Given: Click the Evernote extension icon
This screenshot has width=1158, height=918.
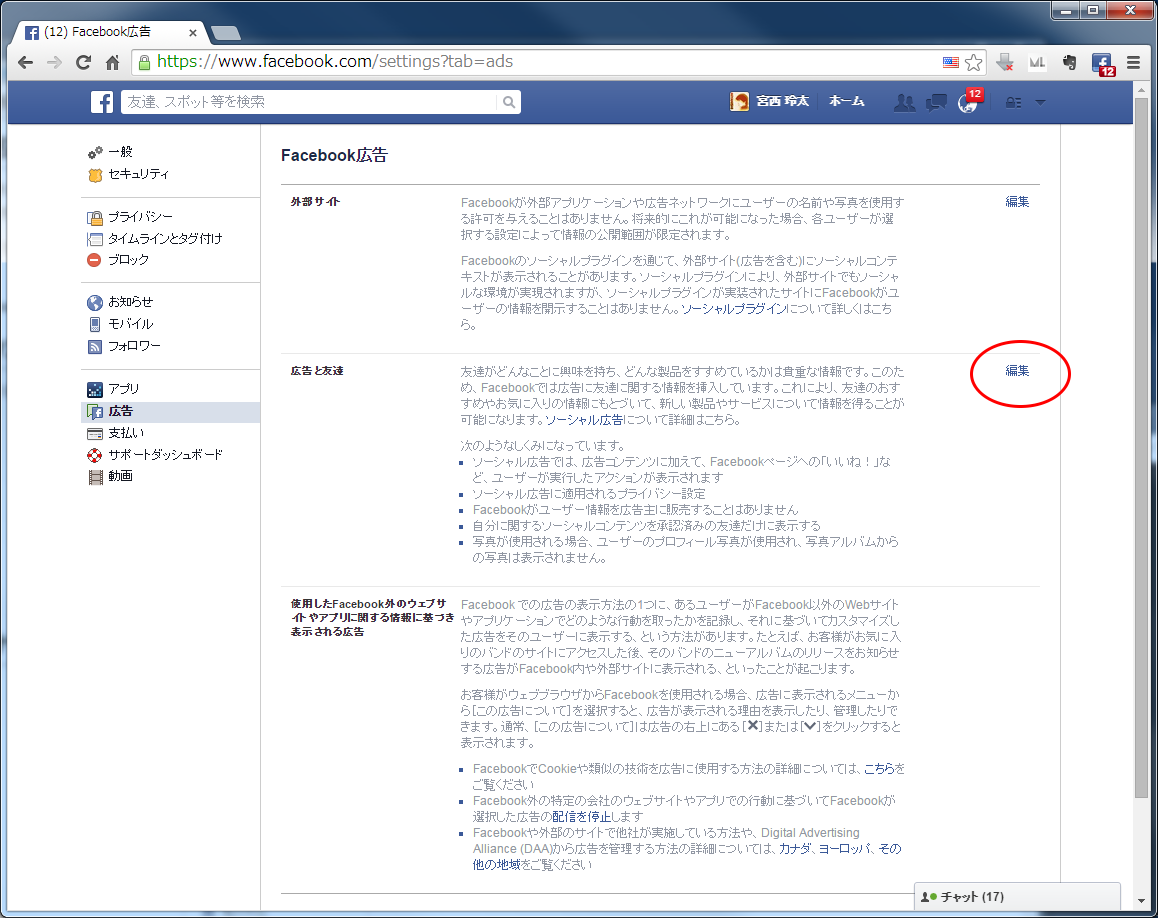Looking at the screenshot, I should pos(1069,62).
